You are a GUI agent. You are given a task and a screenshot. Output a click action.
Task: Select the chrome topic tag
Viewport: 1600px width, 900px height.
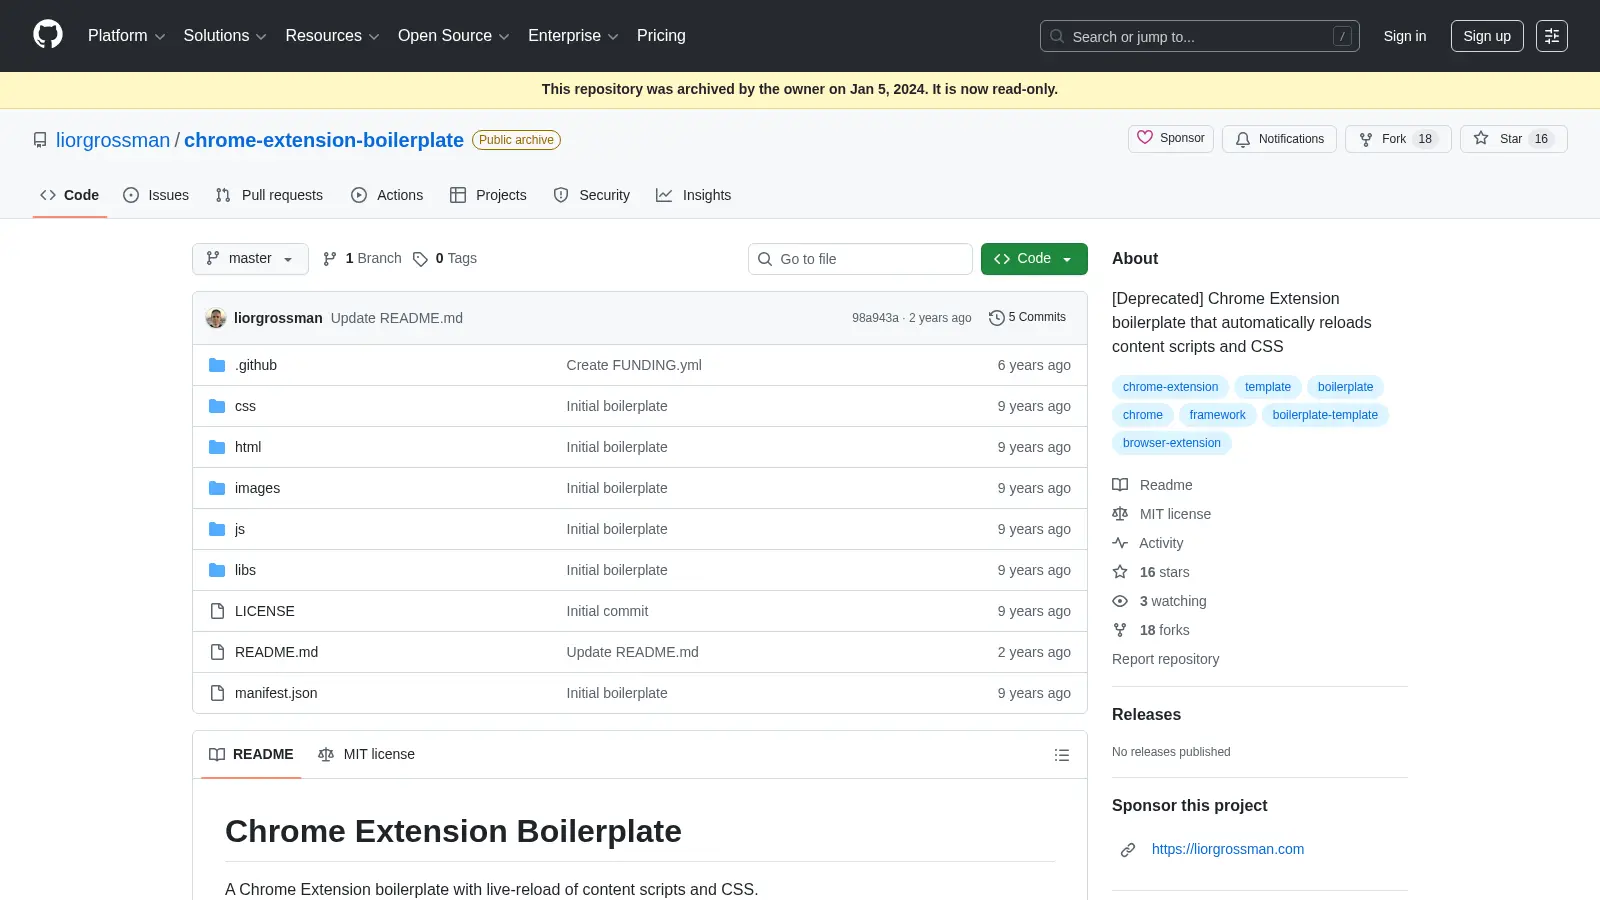tap(1143, 415)
